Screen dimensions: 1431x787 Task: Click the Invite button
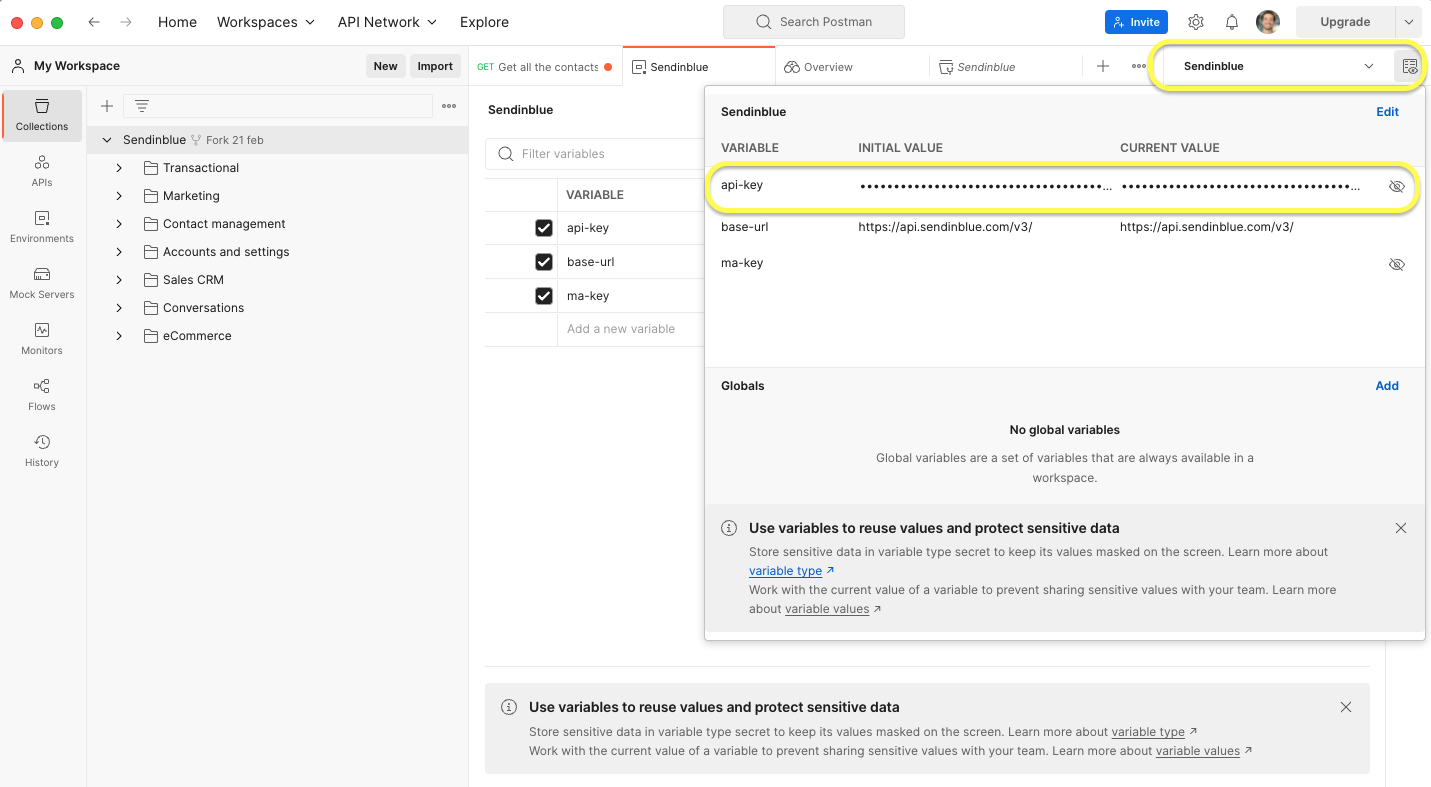click(x=1136, y=22)
